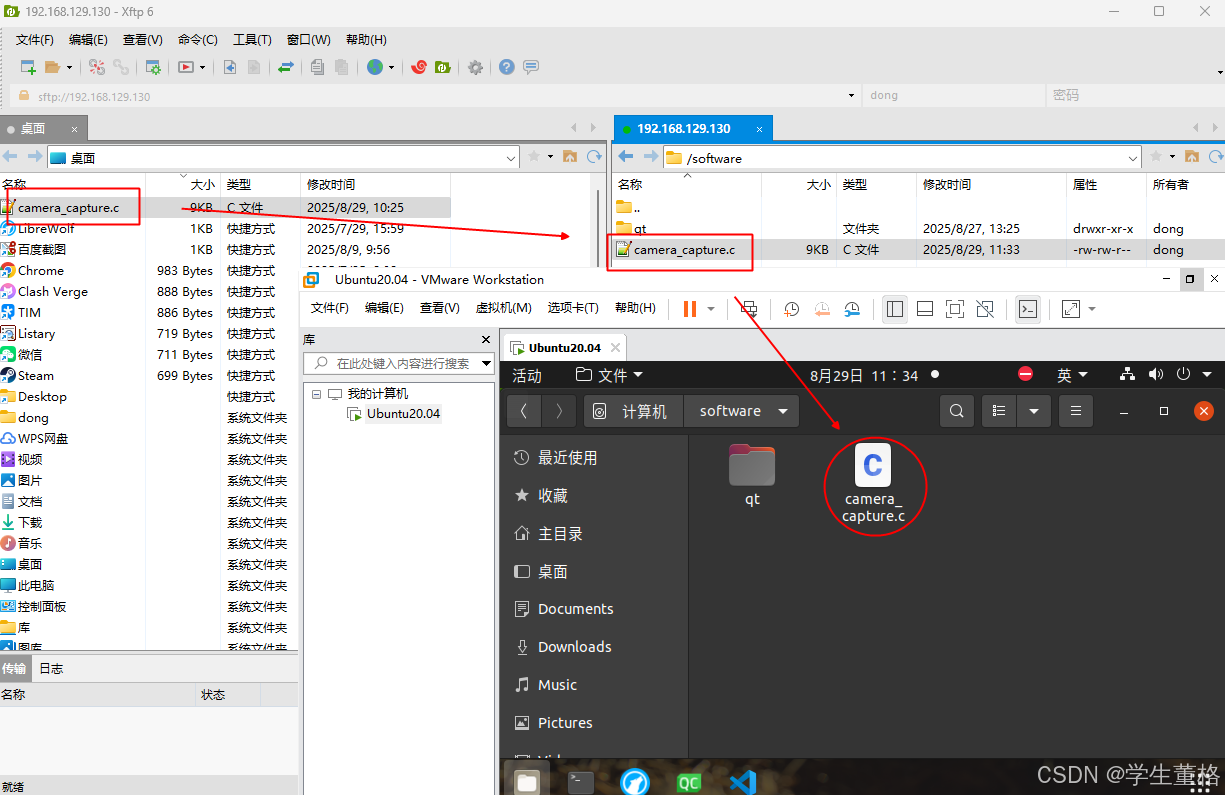Open Xftp session properties icon

point(153,67)
